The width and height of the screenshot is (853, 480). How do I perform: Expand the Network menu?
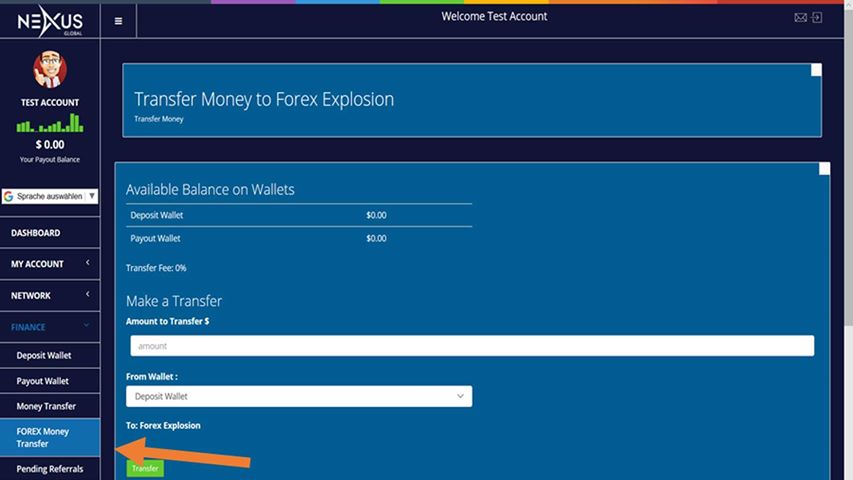tap(50, 296)
